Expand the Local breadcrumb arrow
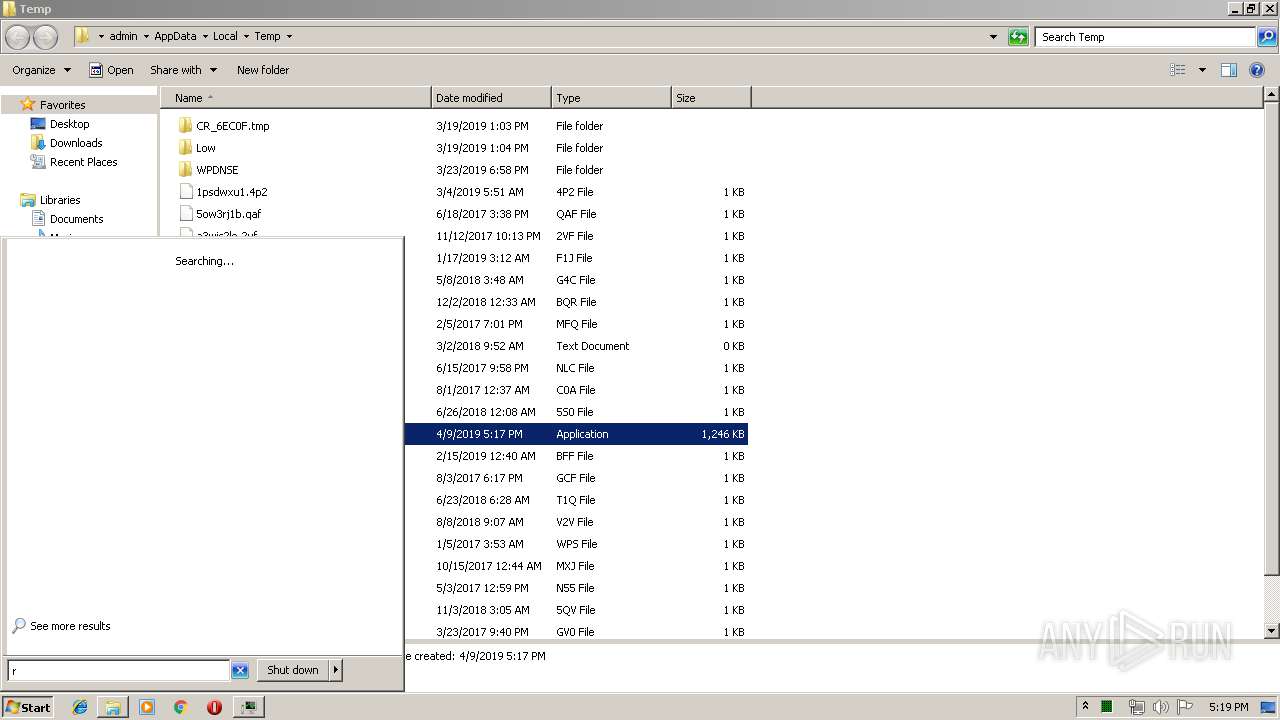Image resolution: width=1280 pixels, height=720 pixels. pyautogui.click(x=246, y=37)
